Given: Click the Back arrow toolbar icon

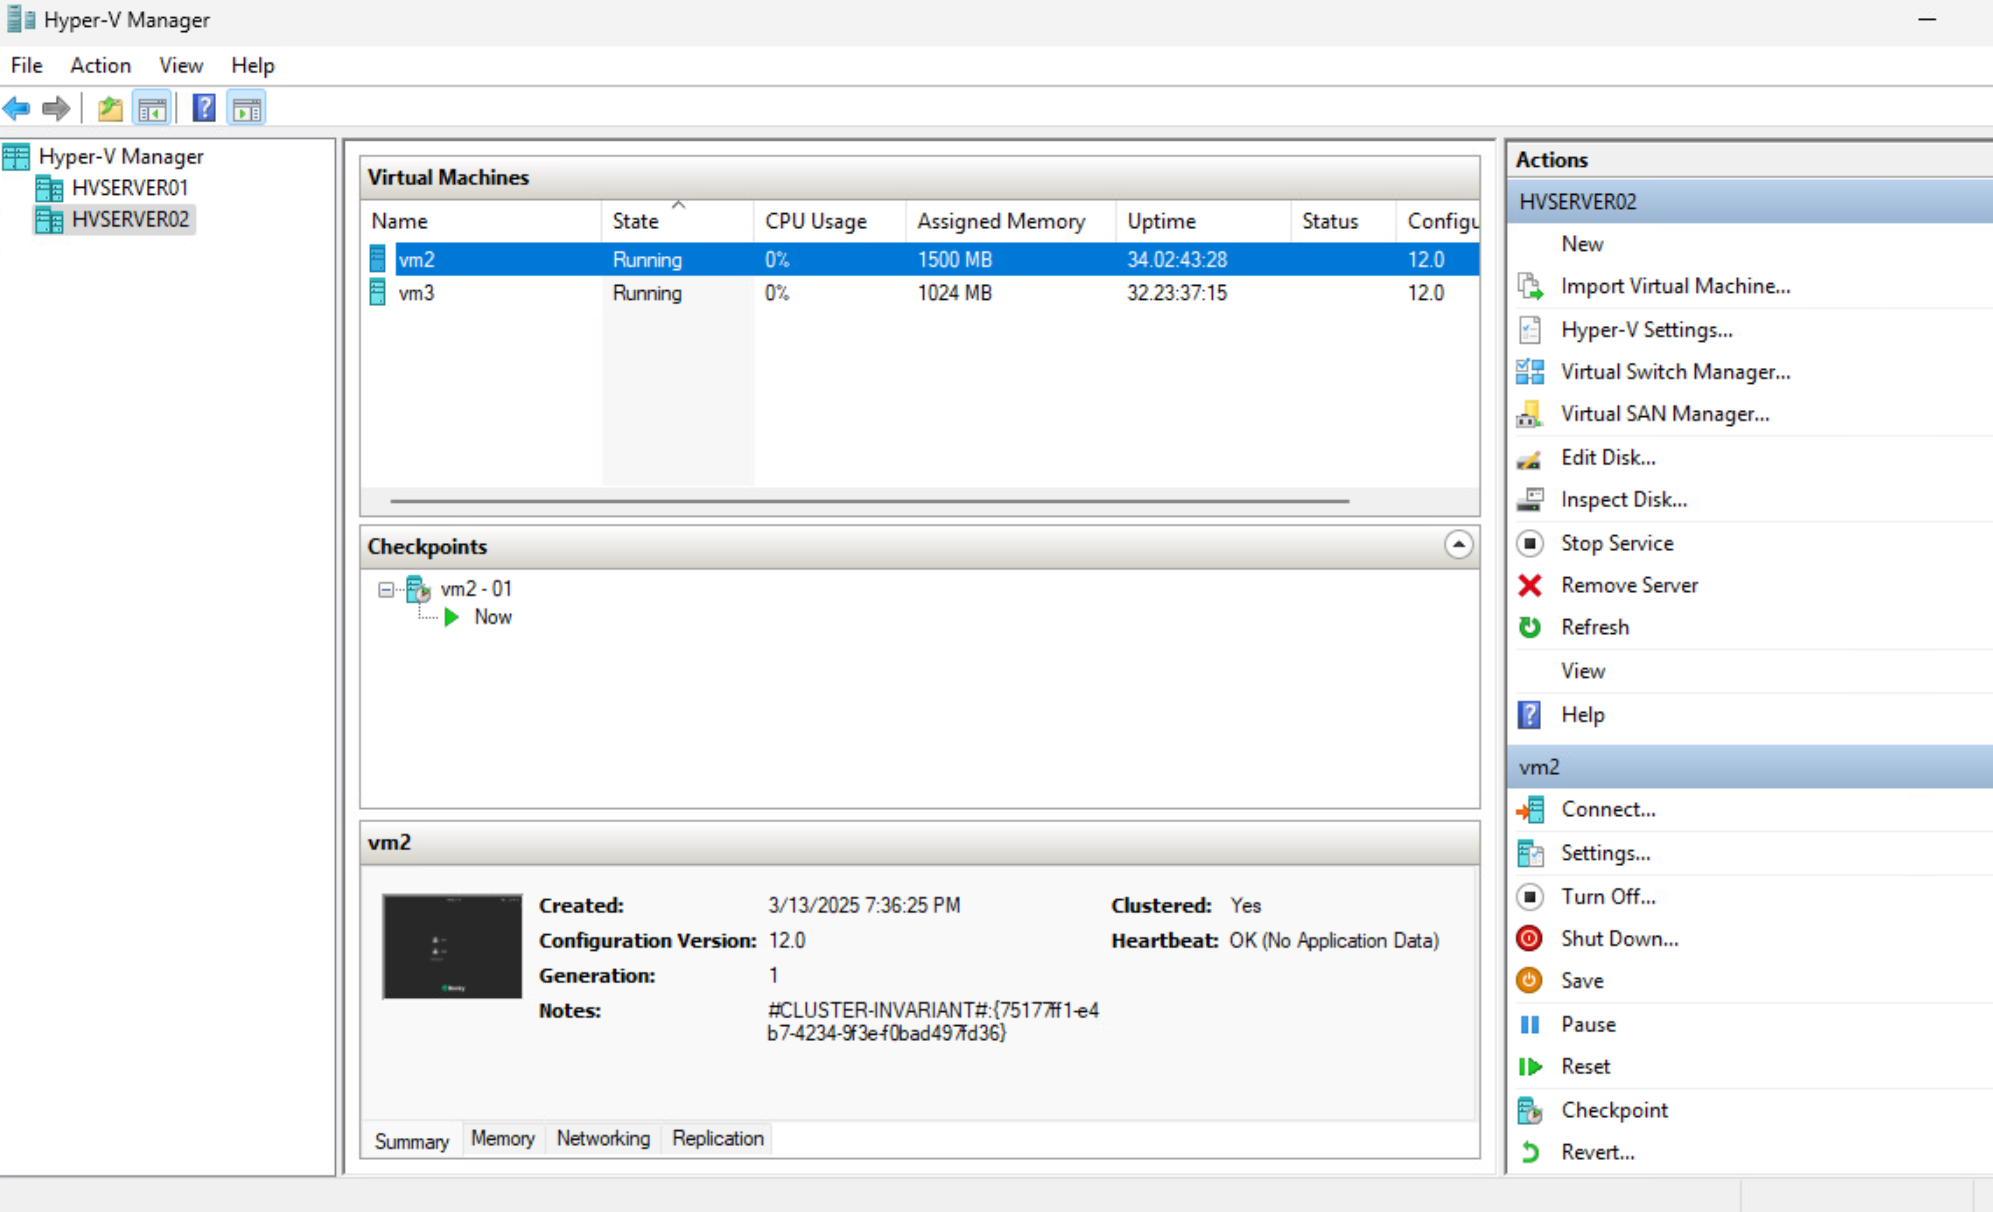Looking at the screenshot, I should pyautogui.click(x=17, y=108).
